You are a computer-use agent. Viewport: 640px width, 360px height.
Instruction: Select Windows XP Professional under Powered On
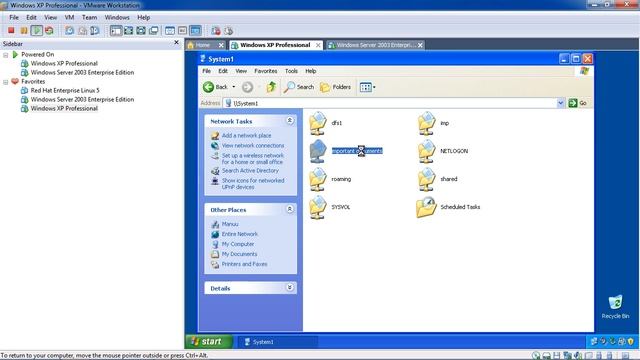coord(64,64)
